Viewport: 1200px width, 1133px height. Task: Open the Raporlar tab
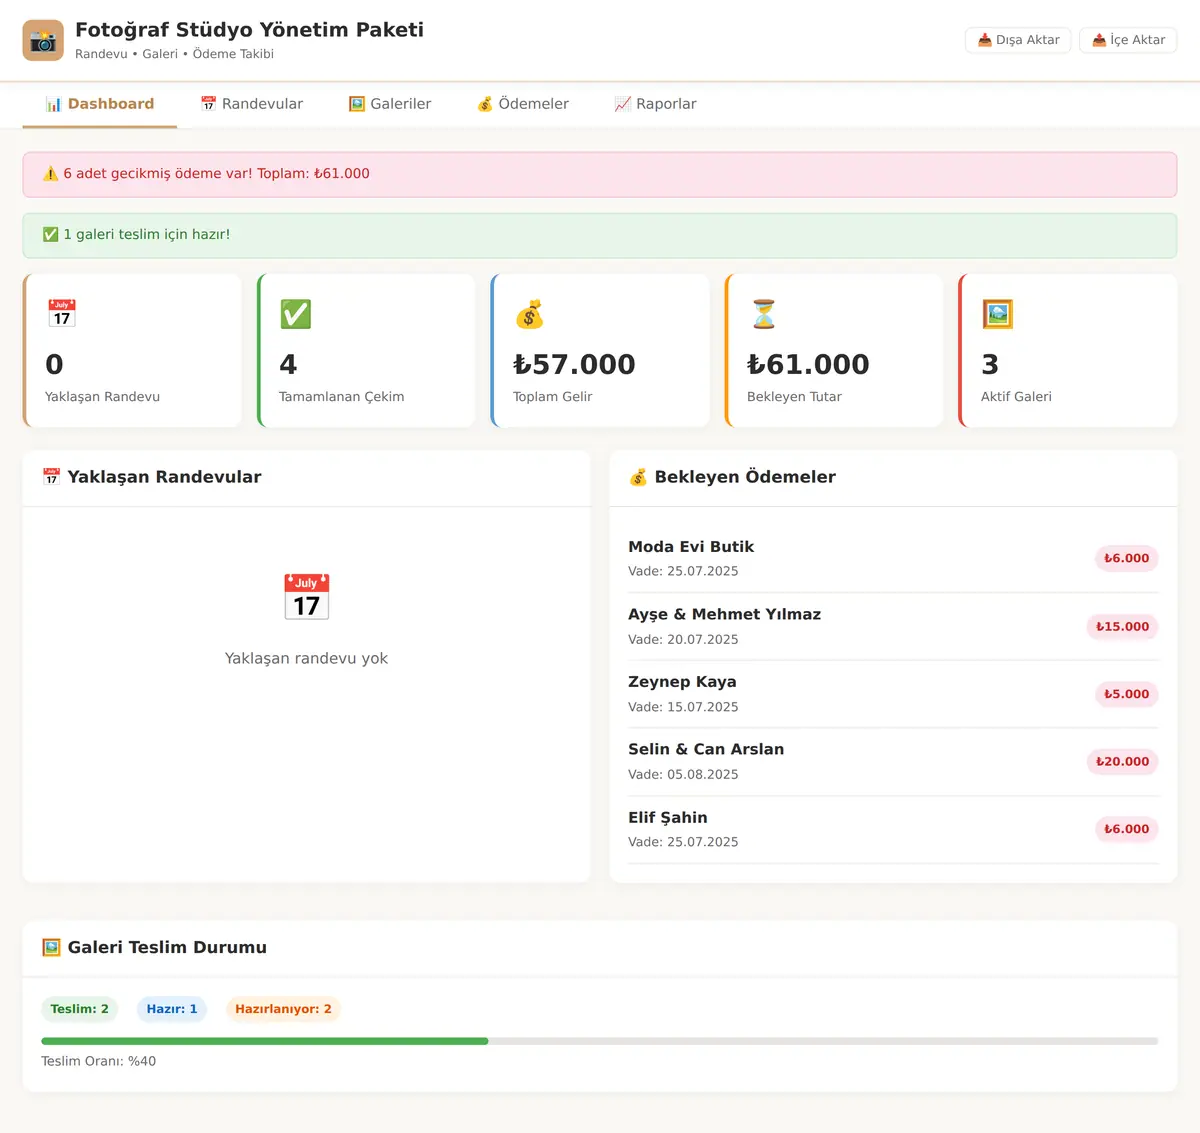tap(656, 104)
